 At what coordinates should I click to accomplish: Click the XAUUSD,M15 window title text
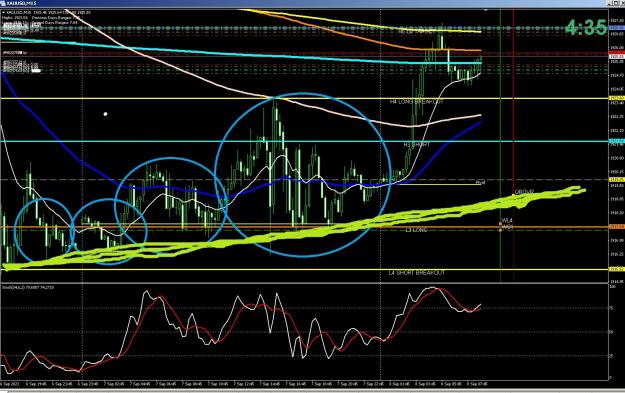[21, 3]
